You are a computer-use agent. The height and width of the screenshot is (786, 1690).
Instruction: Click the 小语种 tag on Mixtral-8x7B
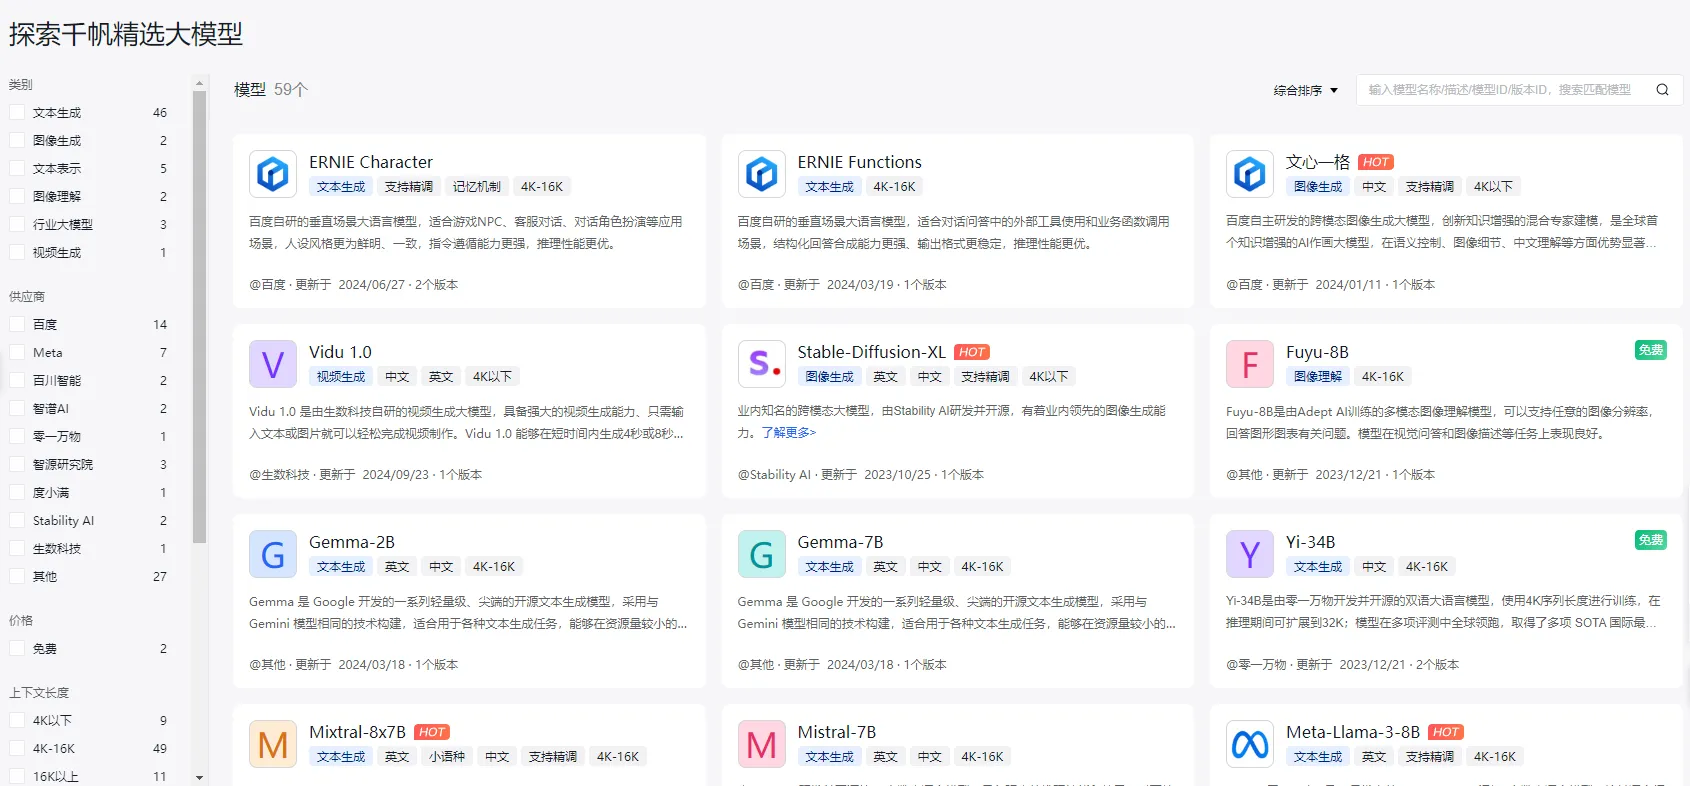coord(447,757)
